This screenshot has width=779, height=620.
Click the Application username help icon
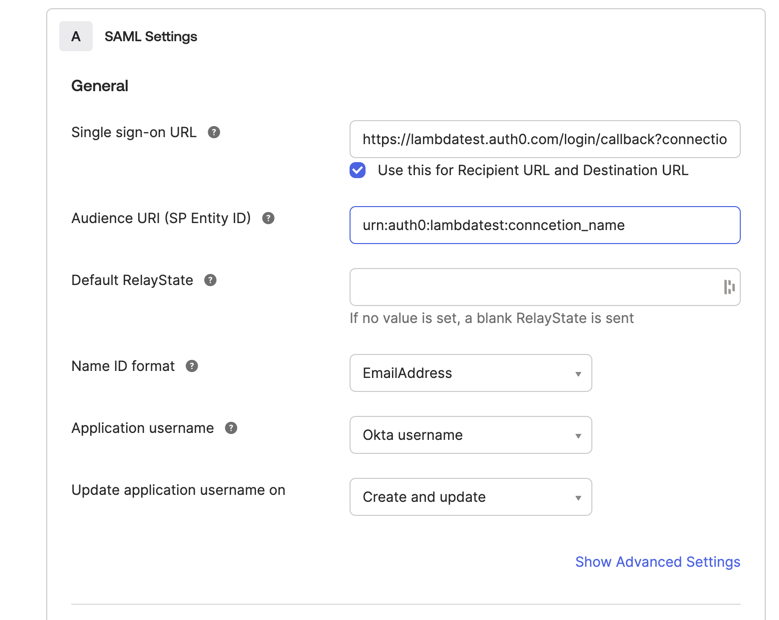point(231,428)
